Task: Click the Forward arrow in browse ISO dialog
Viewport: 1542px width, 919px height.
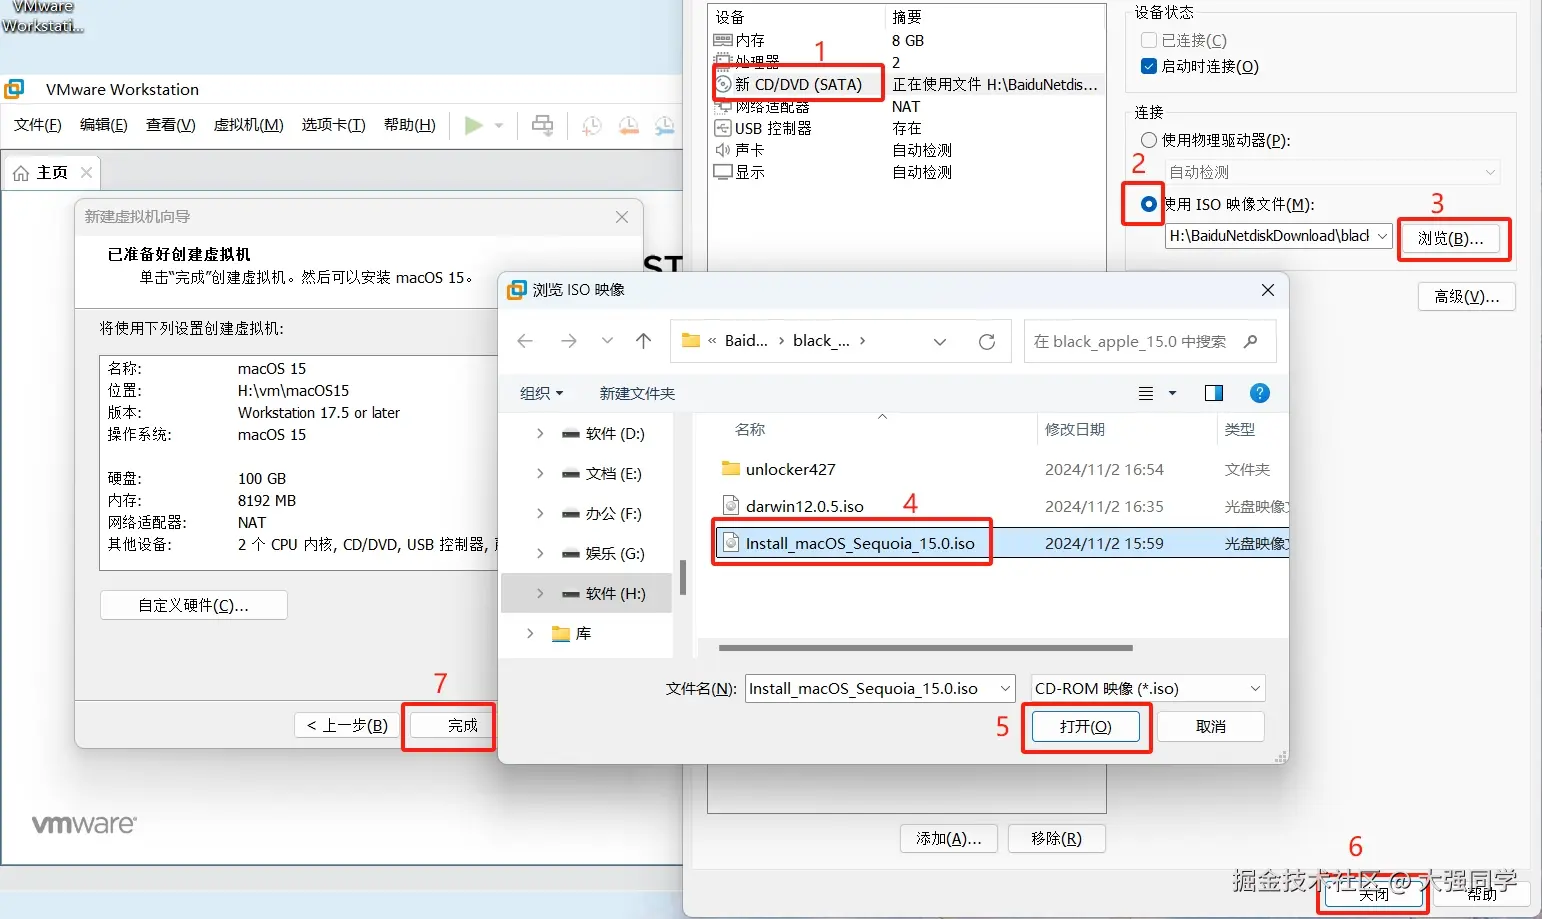Action: pyautogui.click(x=569, y=341)
